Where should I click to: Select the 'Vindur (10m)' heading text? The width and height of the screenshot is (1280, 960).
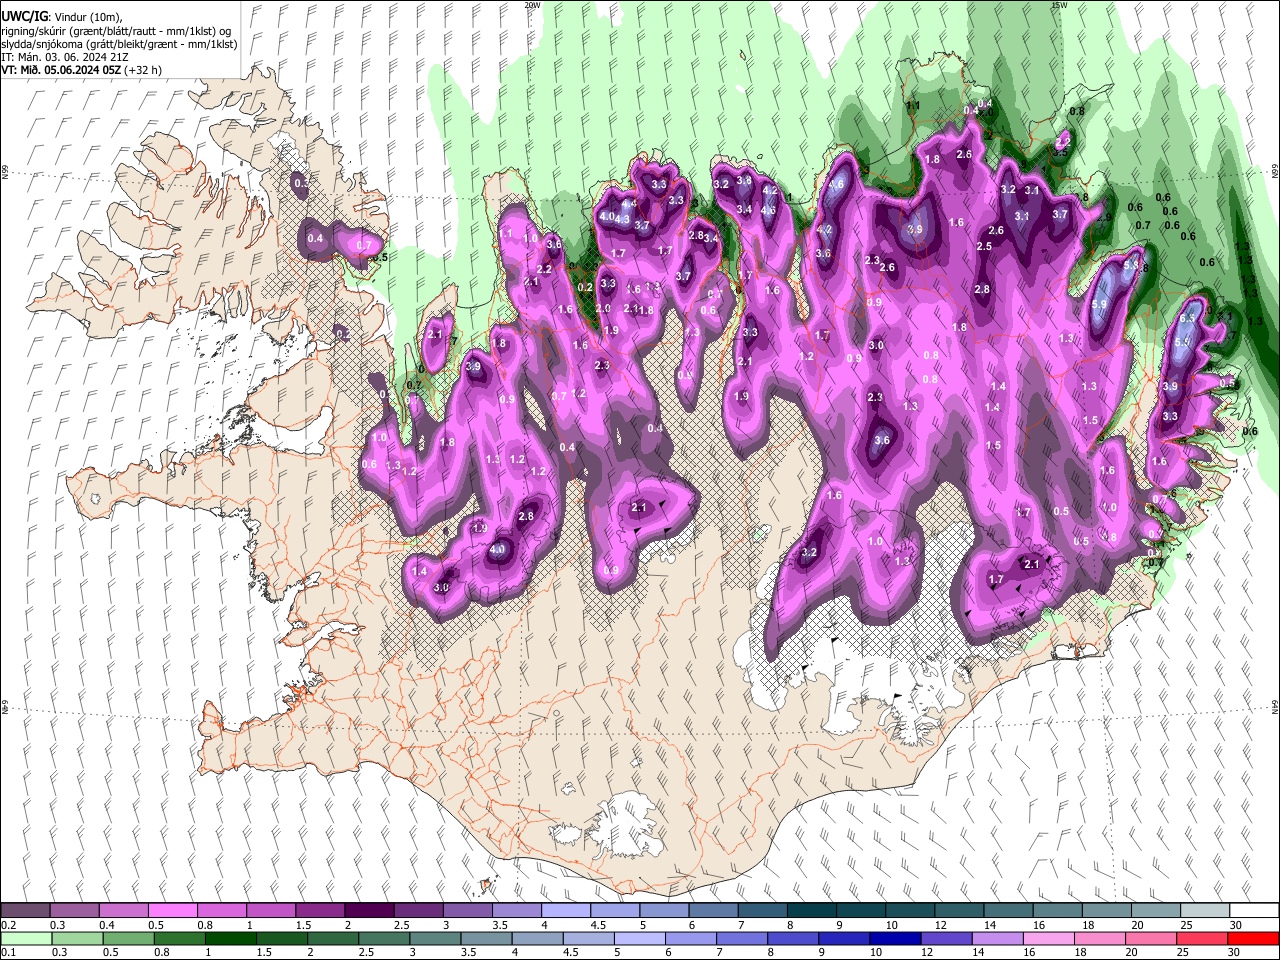85,16
